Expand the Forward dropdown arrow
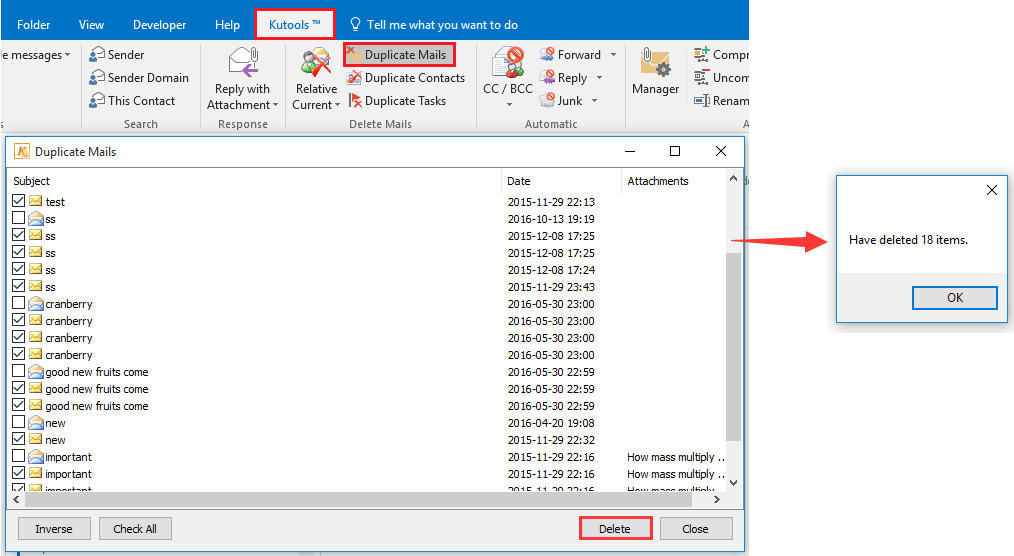Viewport: 1014px width, 556px height. coord(614,55)
